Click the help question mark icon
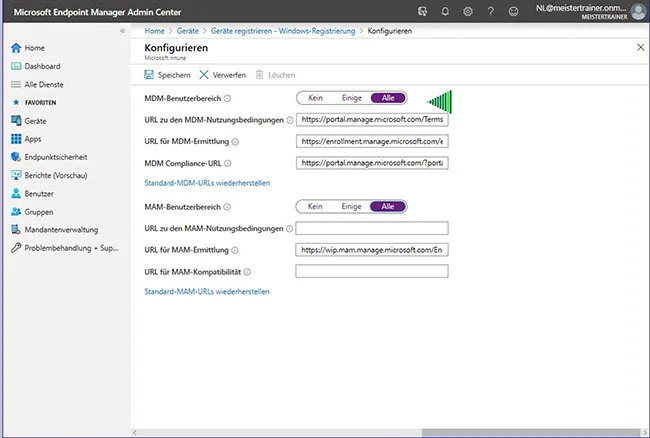 coord(489,11)
